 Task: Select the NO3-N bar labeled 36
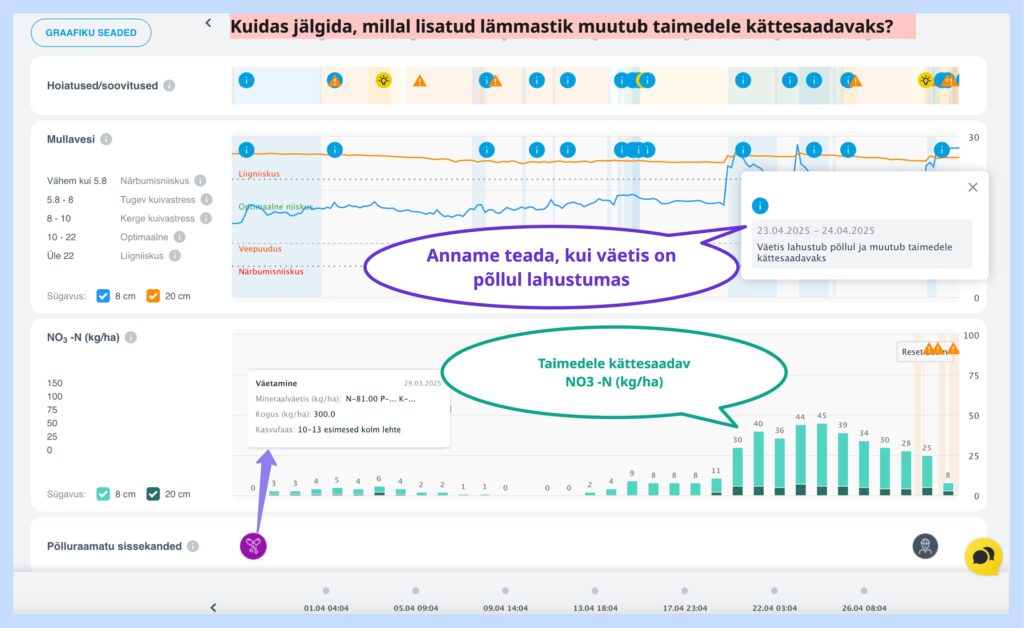click(x=779, y=467)
